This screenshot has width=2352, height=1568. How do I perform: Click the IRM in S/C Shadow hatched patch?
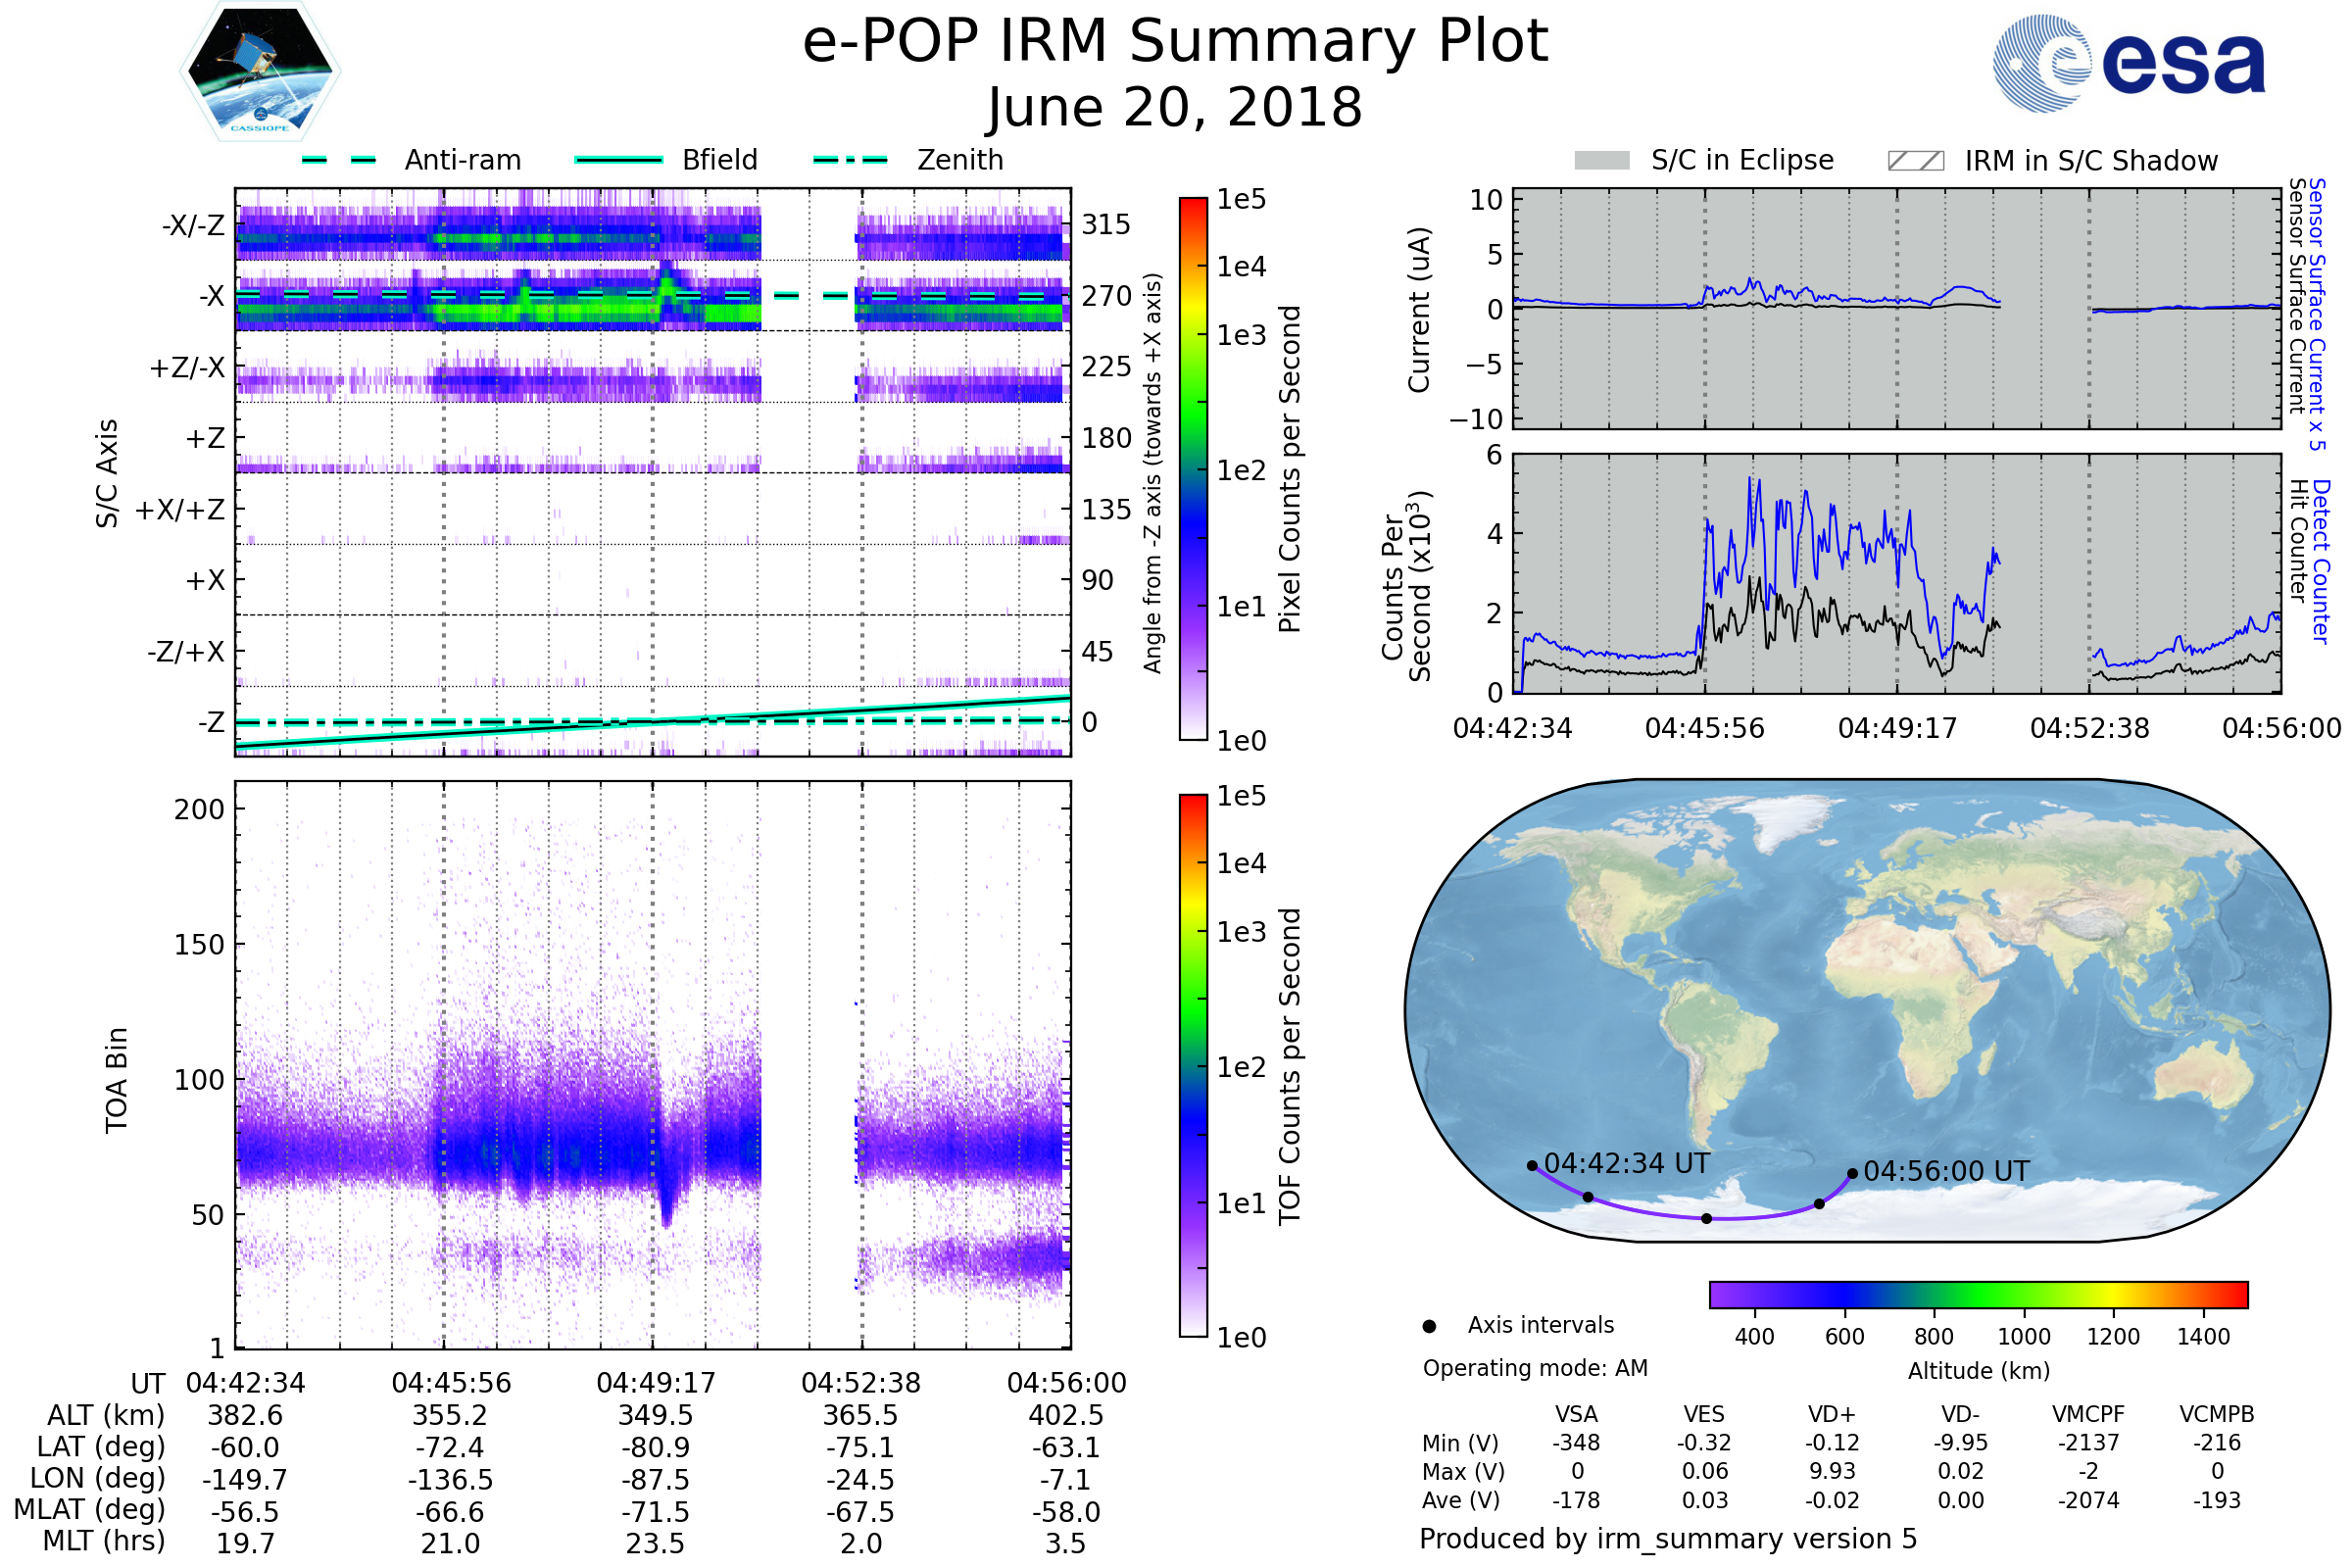coord(1915,161)
